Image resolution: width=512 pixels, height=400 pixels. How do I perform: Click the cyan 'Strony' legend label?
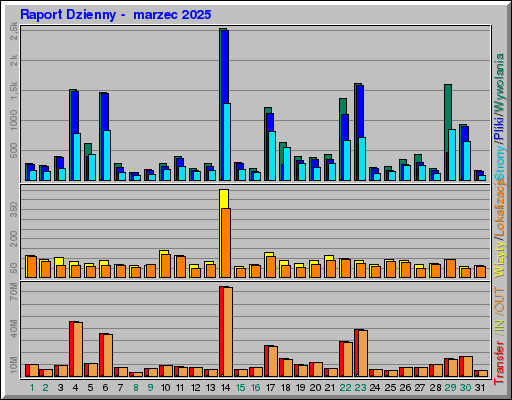pos(500,162)
